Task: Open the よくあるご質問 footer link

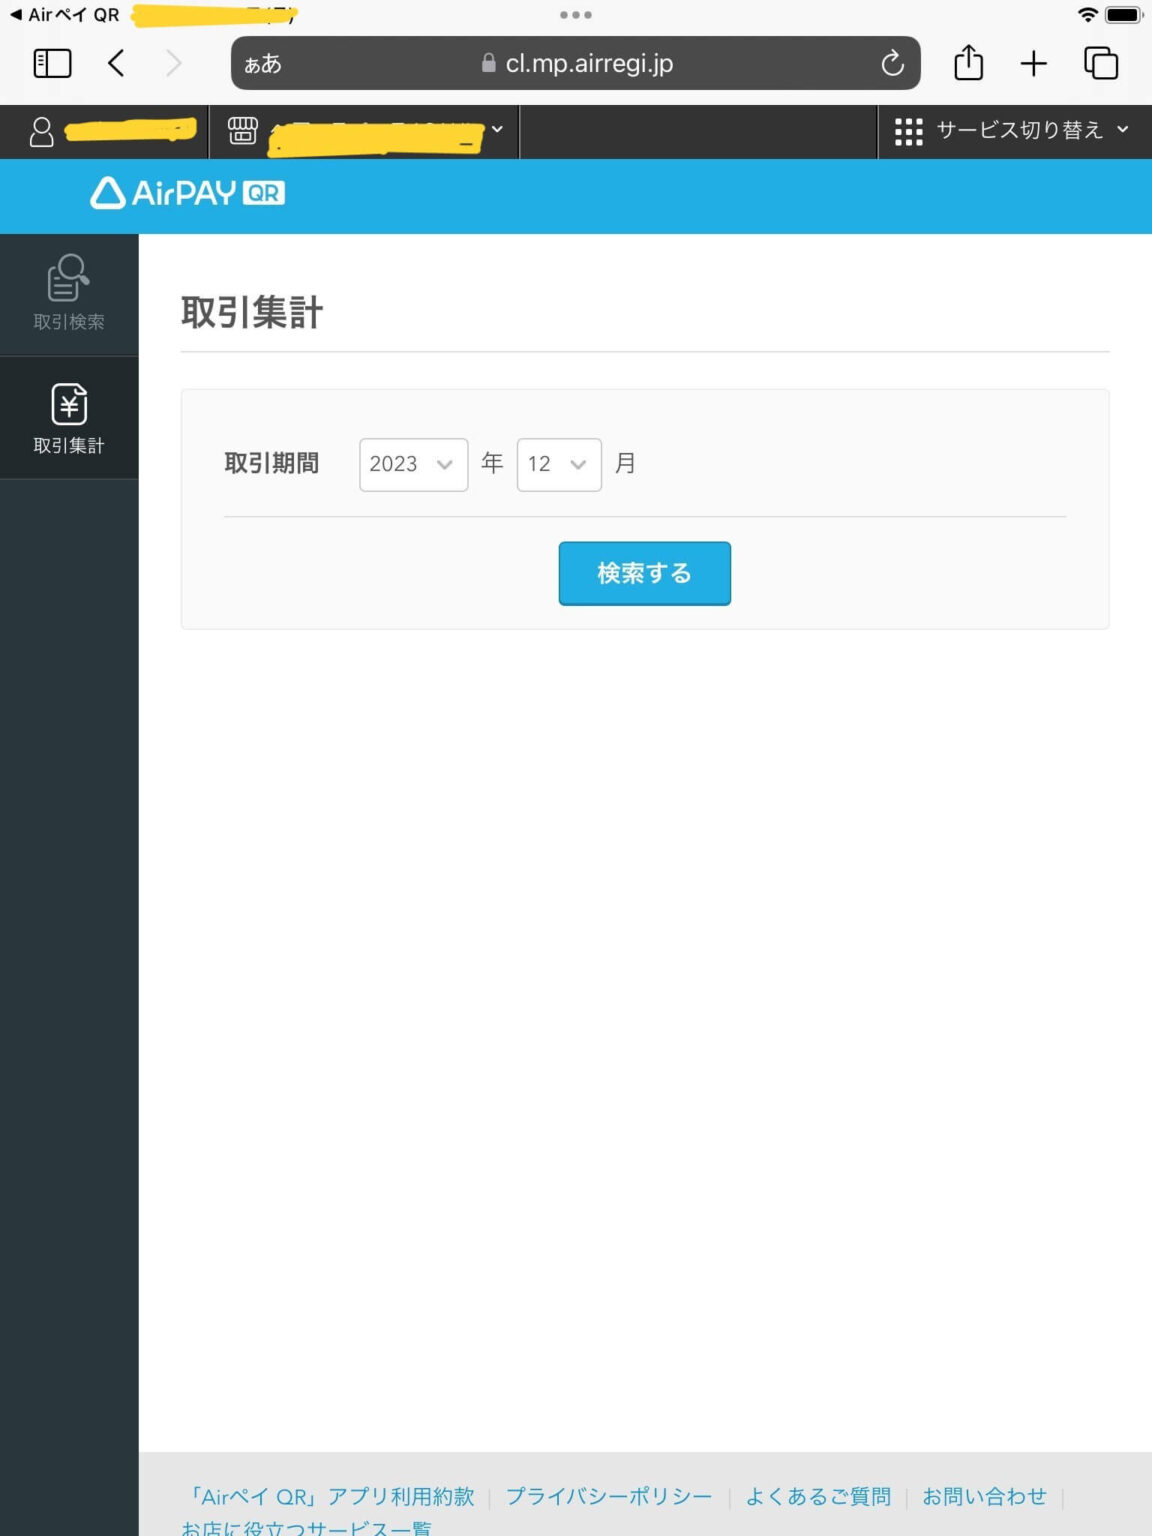Action: pos(819,1496)
